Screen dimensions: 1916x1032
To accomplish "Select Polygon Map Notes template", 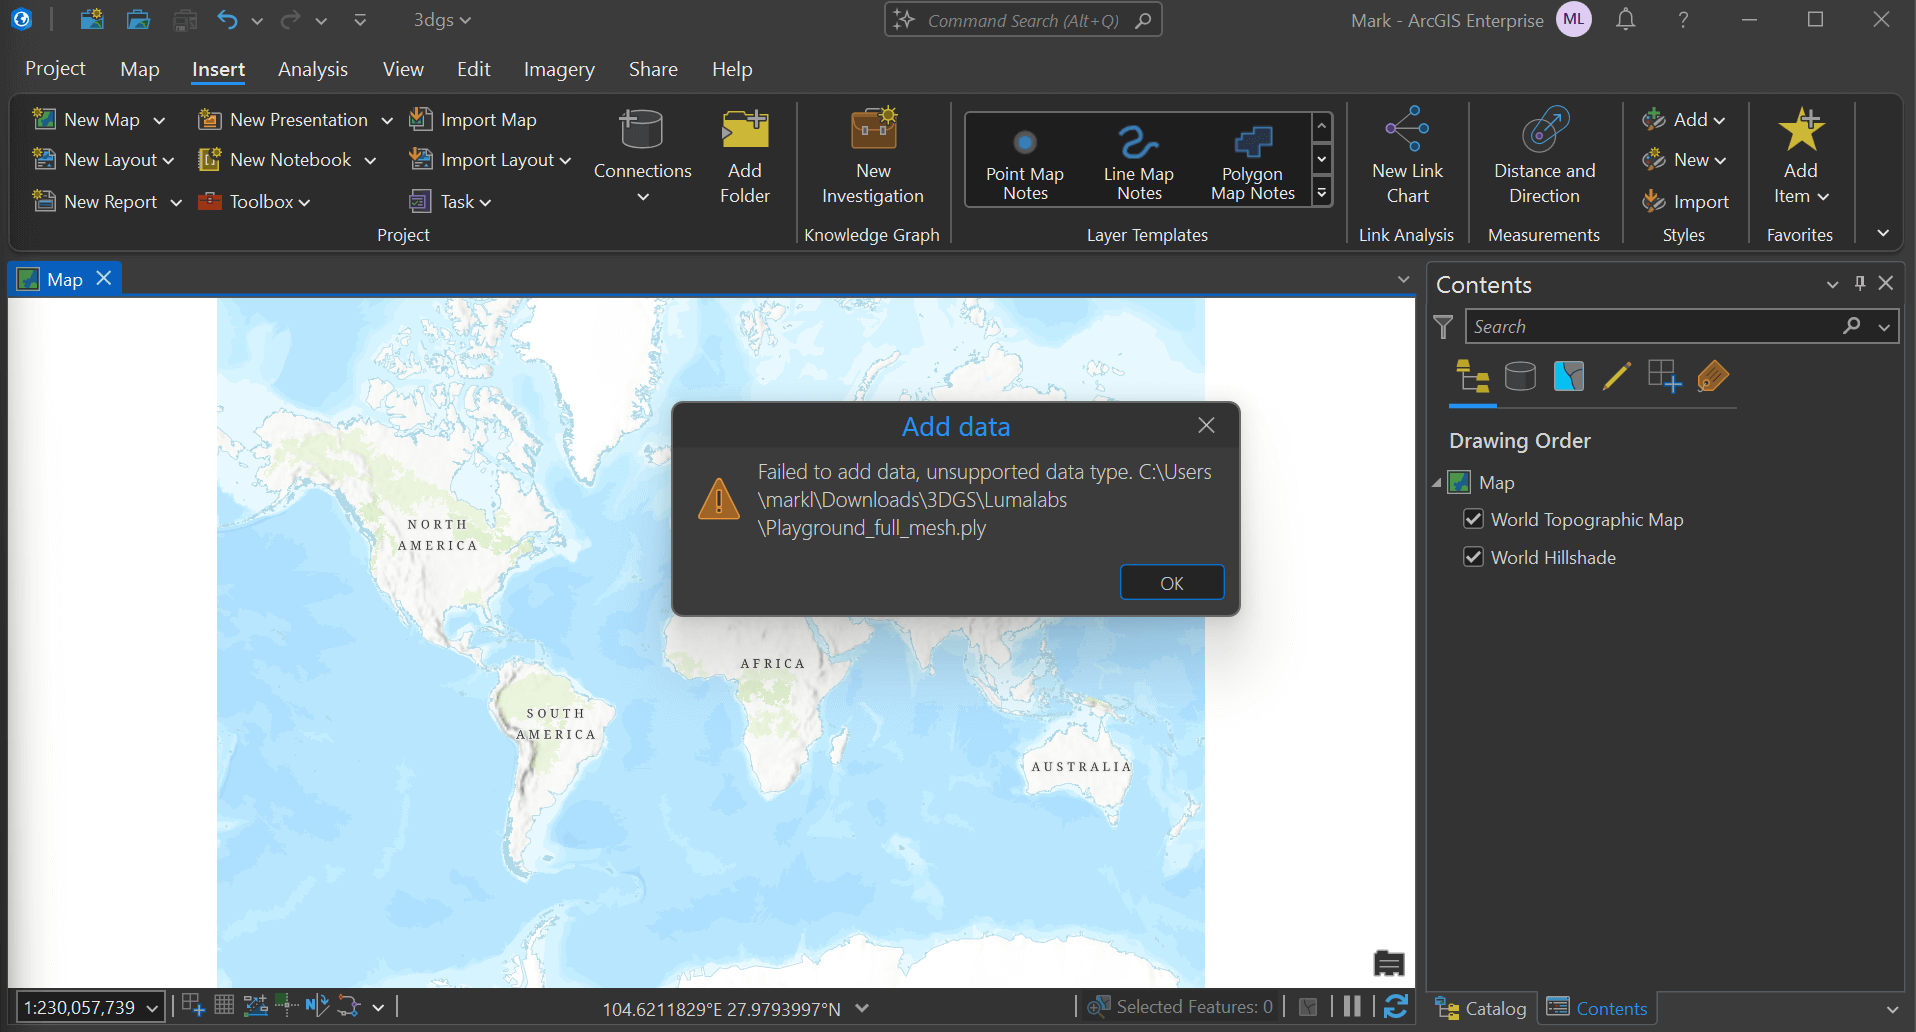I will pyautogui.click(x=1253, y=163).
